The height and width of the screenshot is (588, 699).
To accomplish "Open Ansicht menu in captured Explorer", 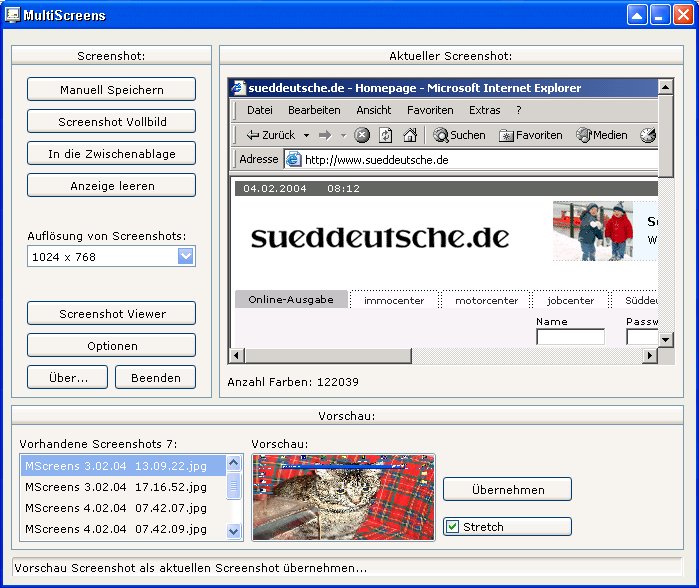I will (374, 110).
